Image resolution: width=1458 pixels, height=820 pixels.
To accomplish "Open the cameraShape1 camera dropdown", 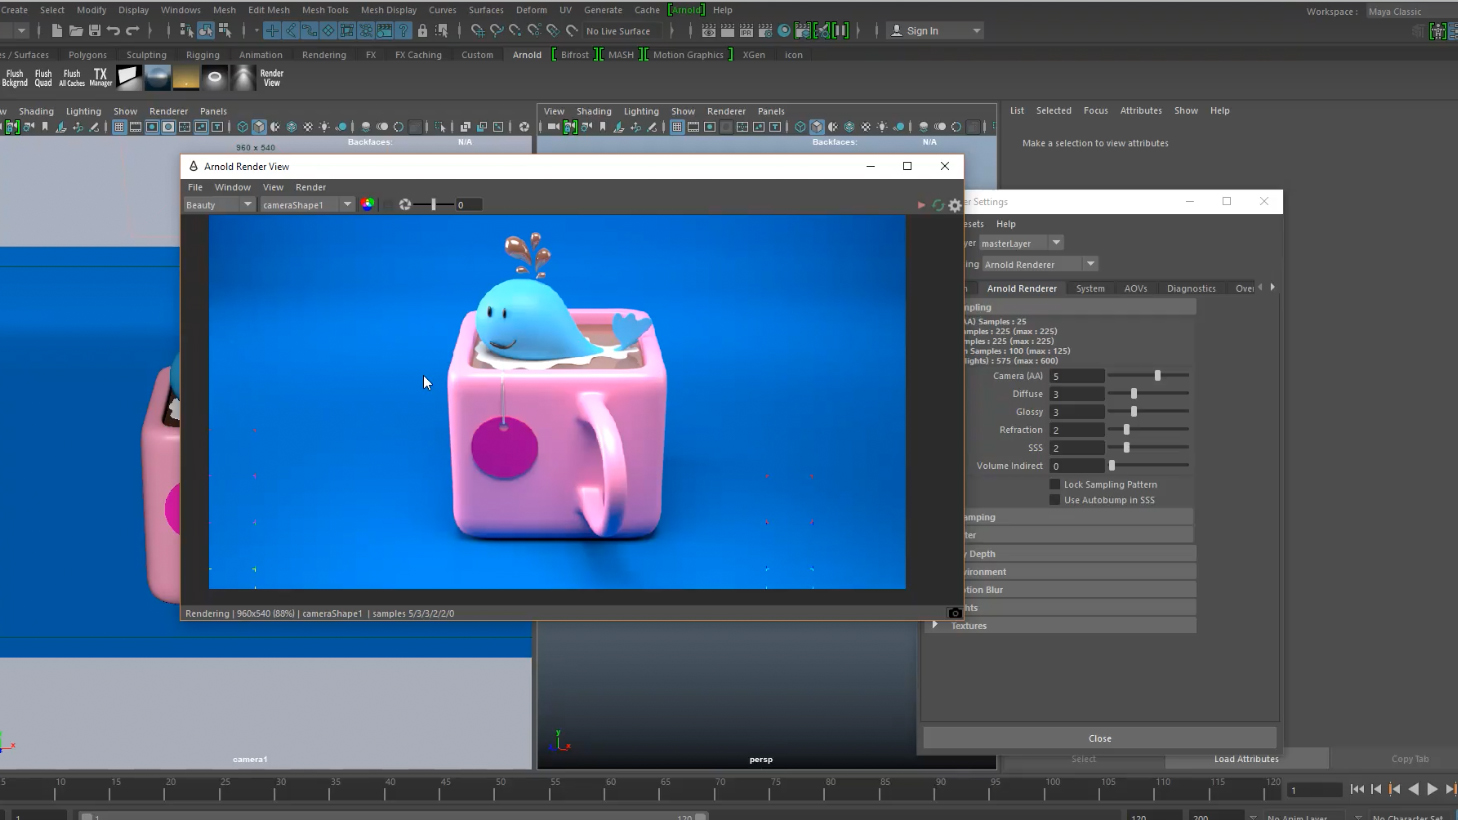I will coord(307,205).
